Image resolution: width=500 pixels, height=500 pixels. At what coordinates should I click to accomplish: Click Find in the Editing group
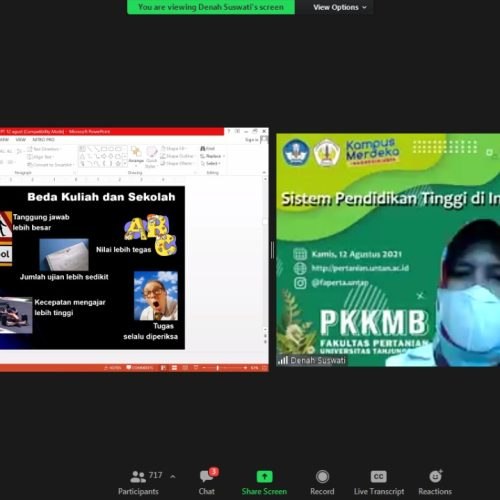pyautogui.click(x=208, y=148)
